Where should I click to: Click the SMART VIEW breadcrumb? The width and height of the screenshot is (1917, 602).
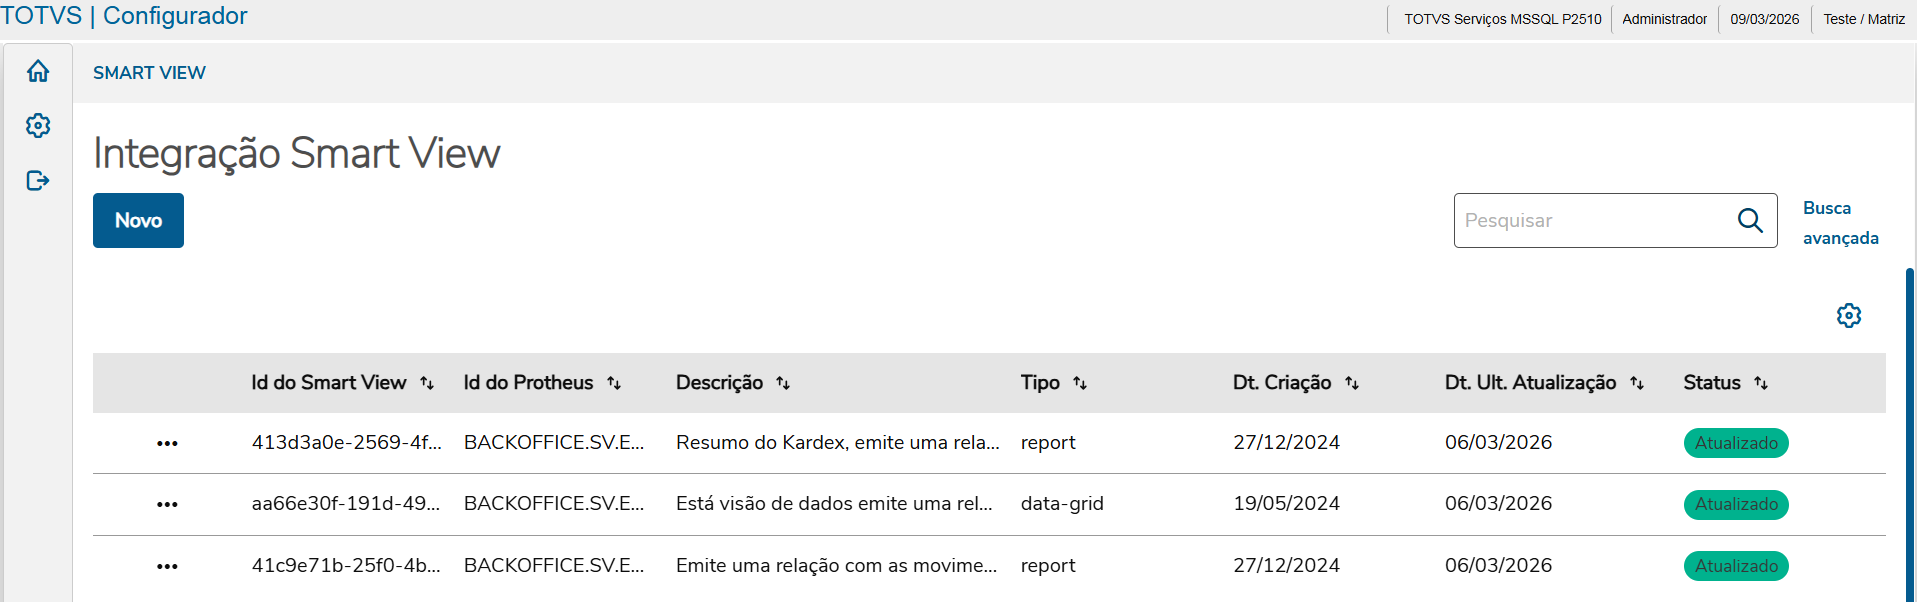149,73
